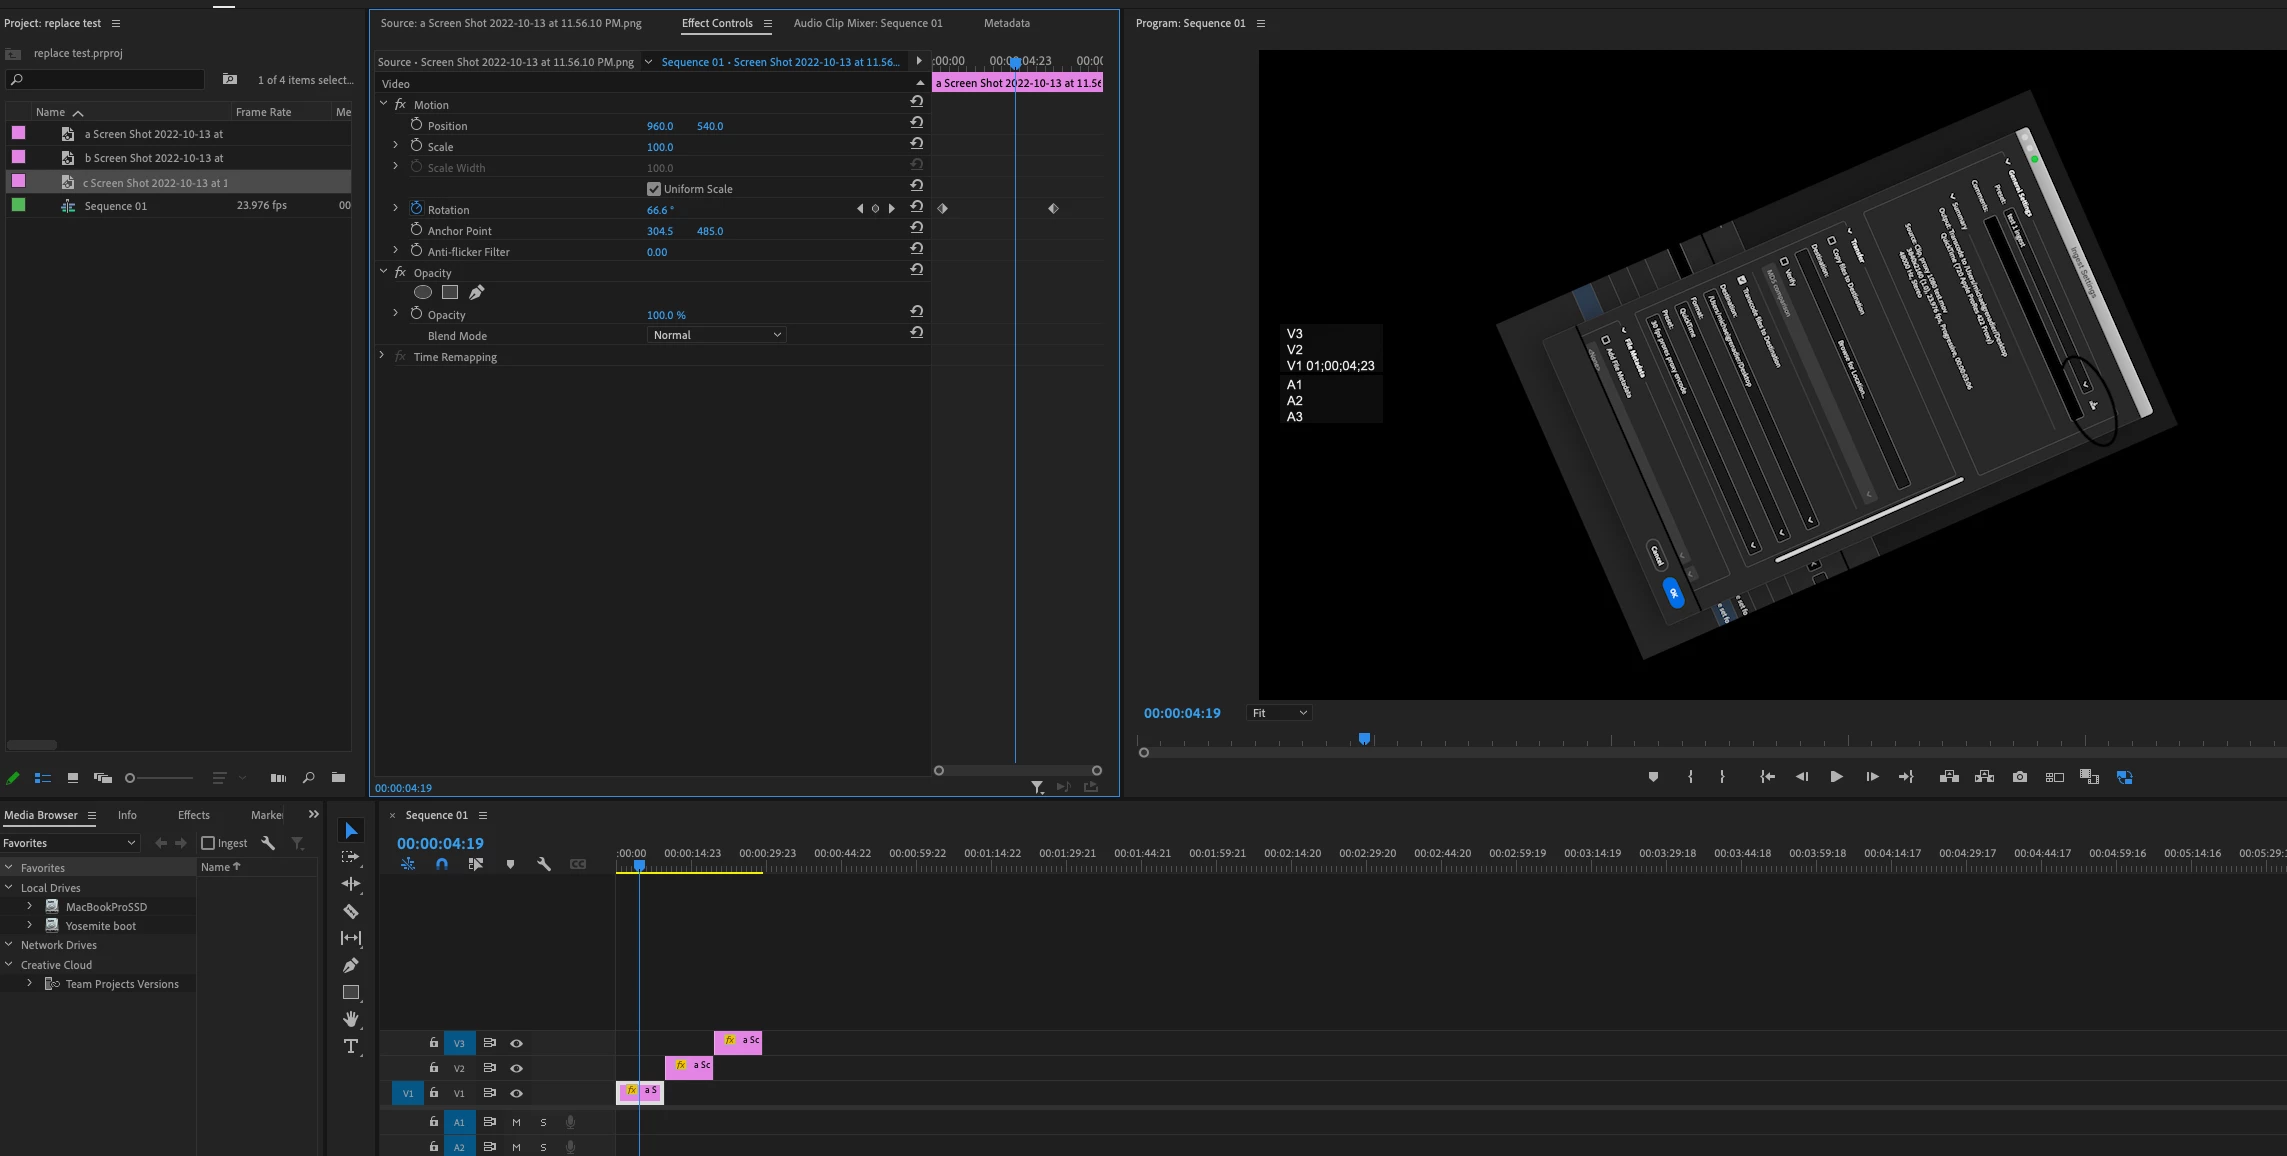Open the Effects panel tab
The width and height of the screenshot is (2287, 1156).
click(x=193, y=815)
